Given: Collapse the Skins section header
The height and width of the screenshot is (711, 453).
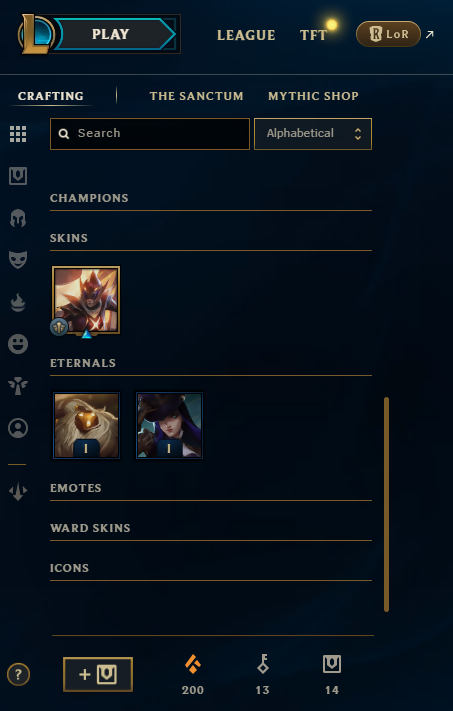Looking at the screenshot, I should (x=211, y=239).
